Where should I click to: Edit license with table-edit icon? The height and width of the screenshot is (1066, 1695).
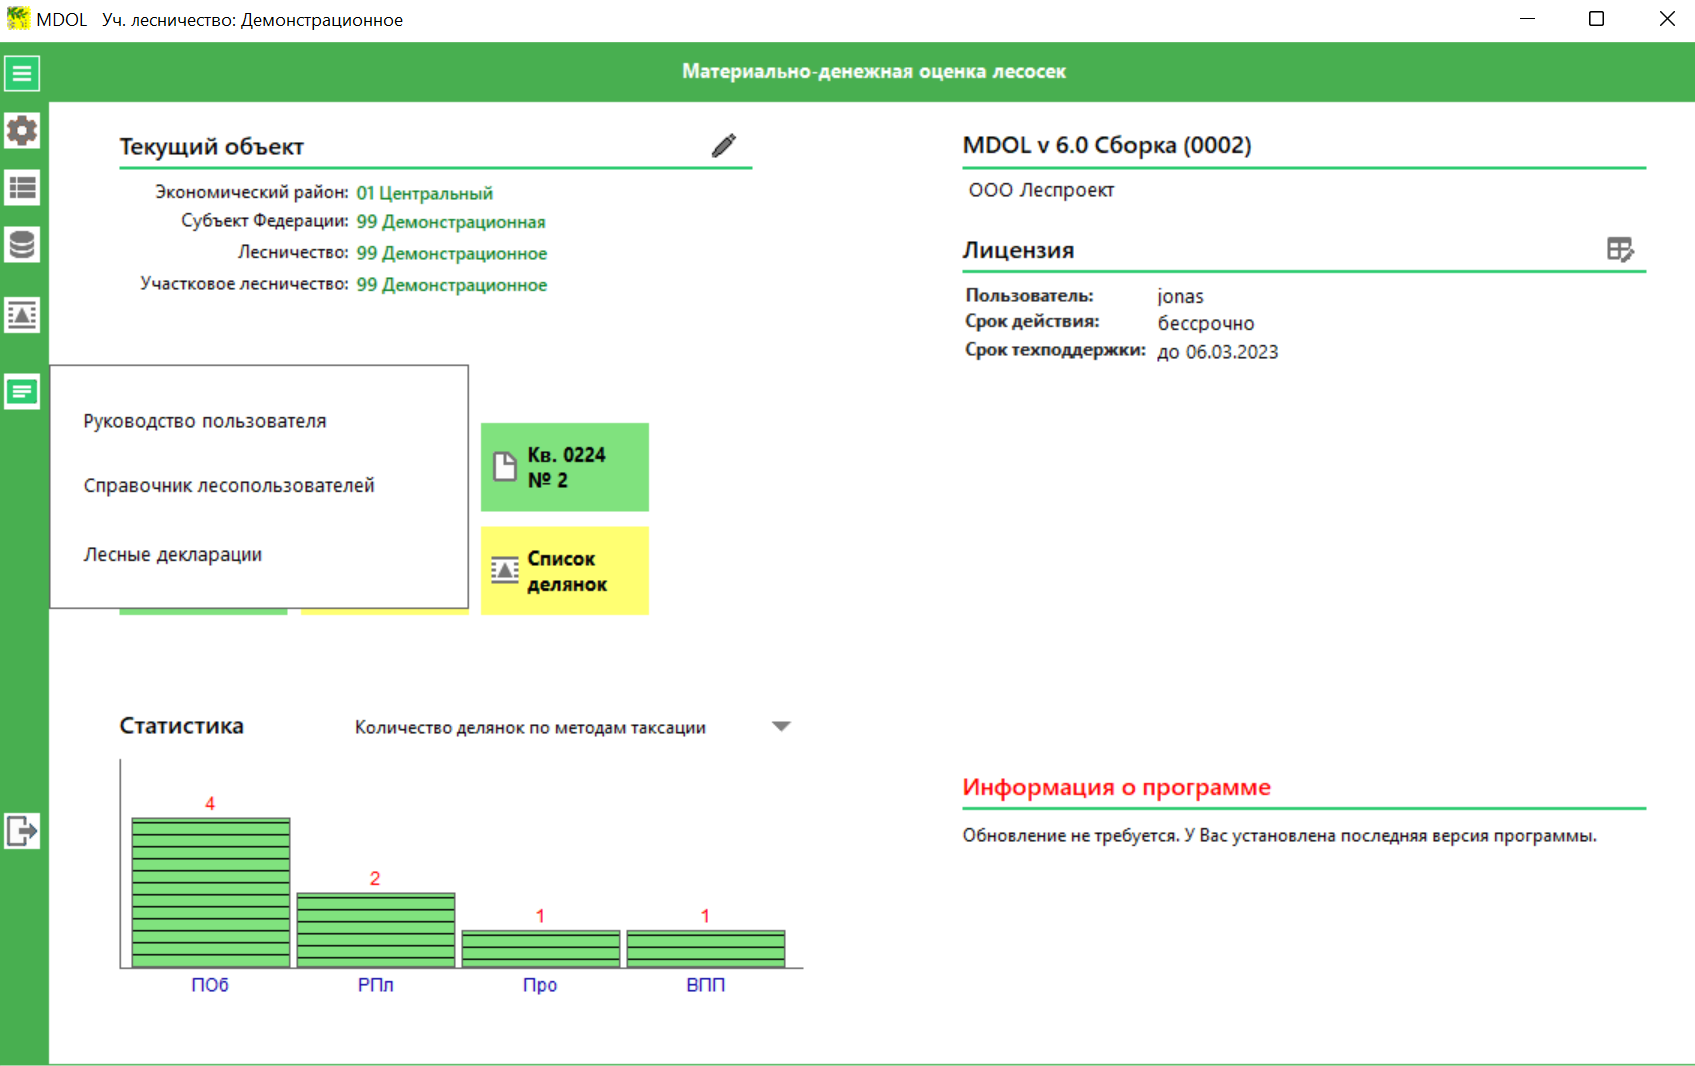[1620, 249]
